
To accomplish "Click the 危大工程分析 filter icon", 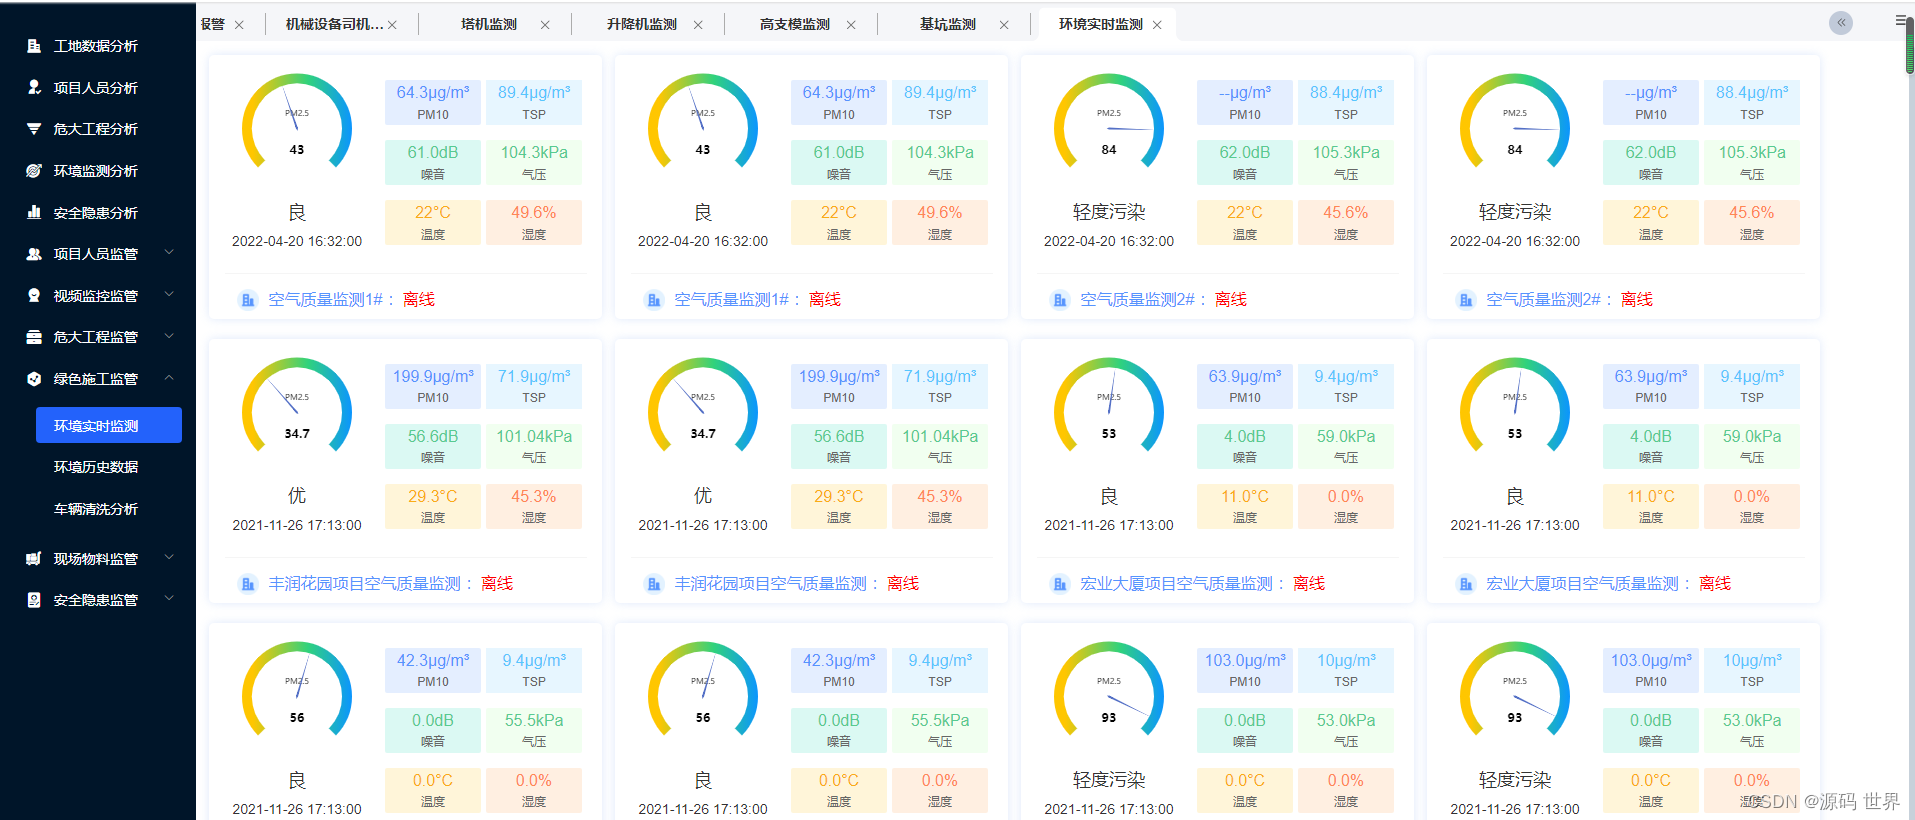I will pyautogui.click(x=34, y=129).
